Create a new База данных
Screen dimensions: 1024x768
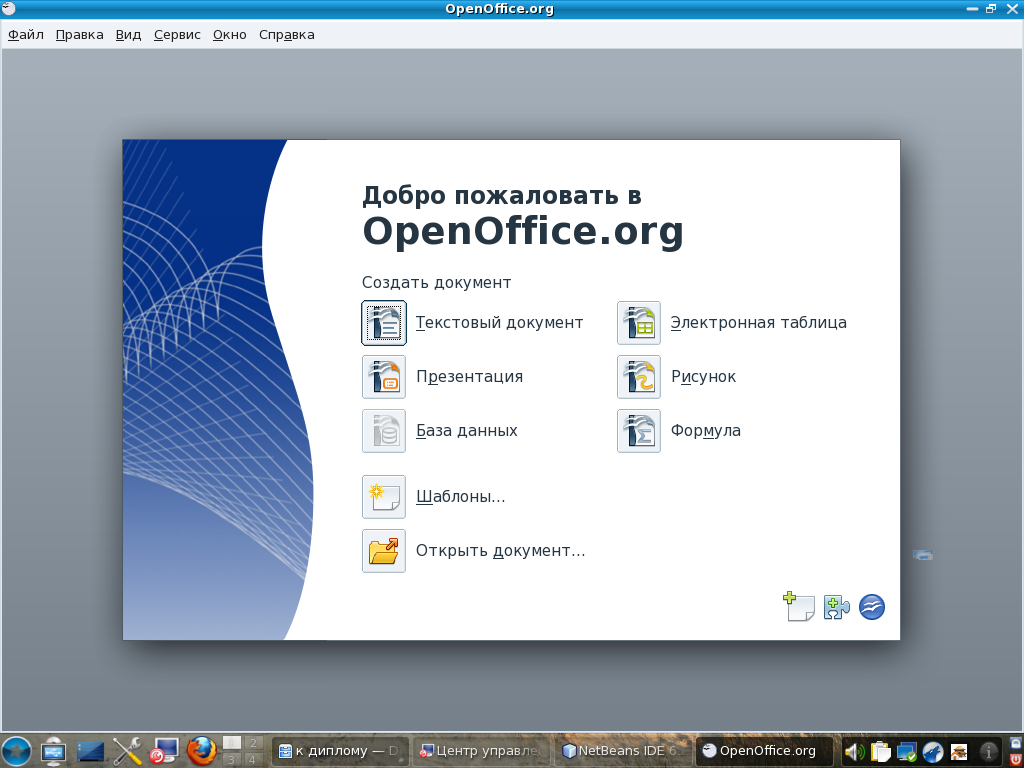tap(384, 431)
